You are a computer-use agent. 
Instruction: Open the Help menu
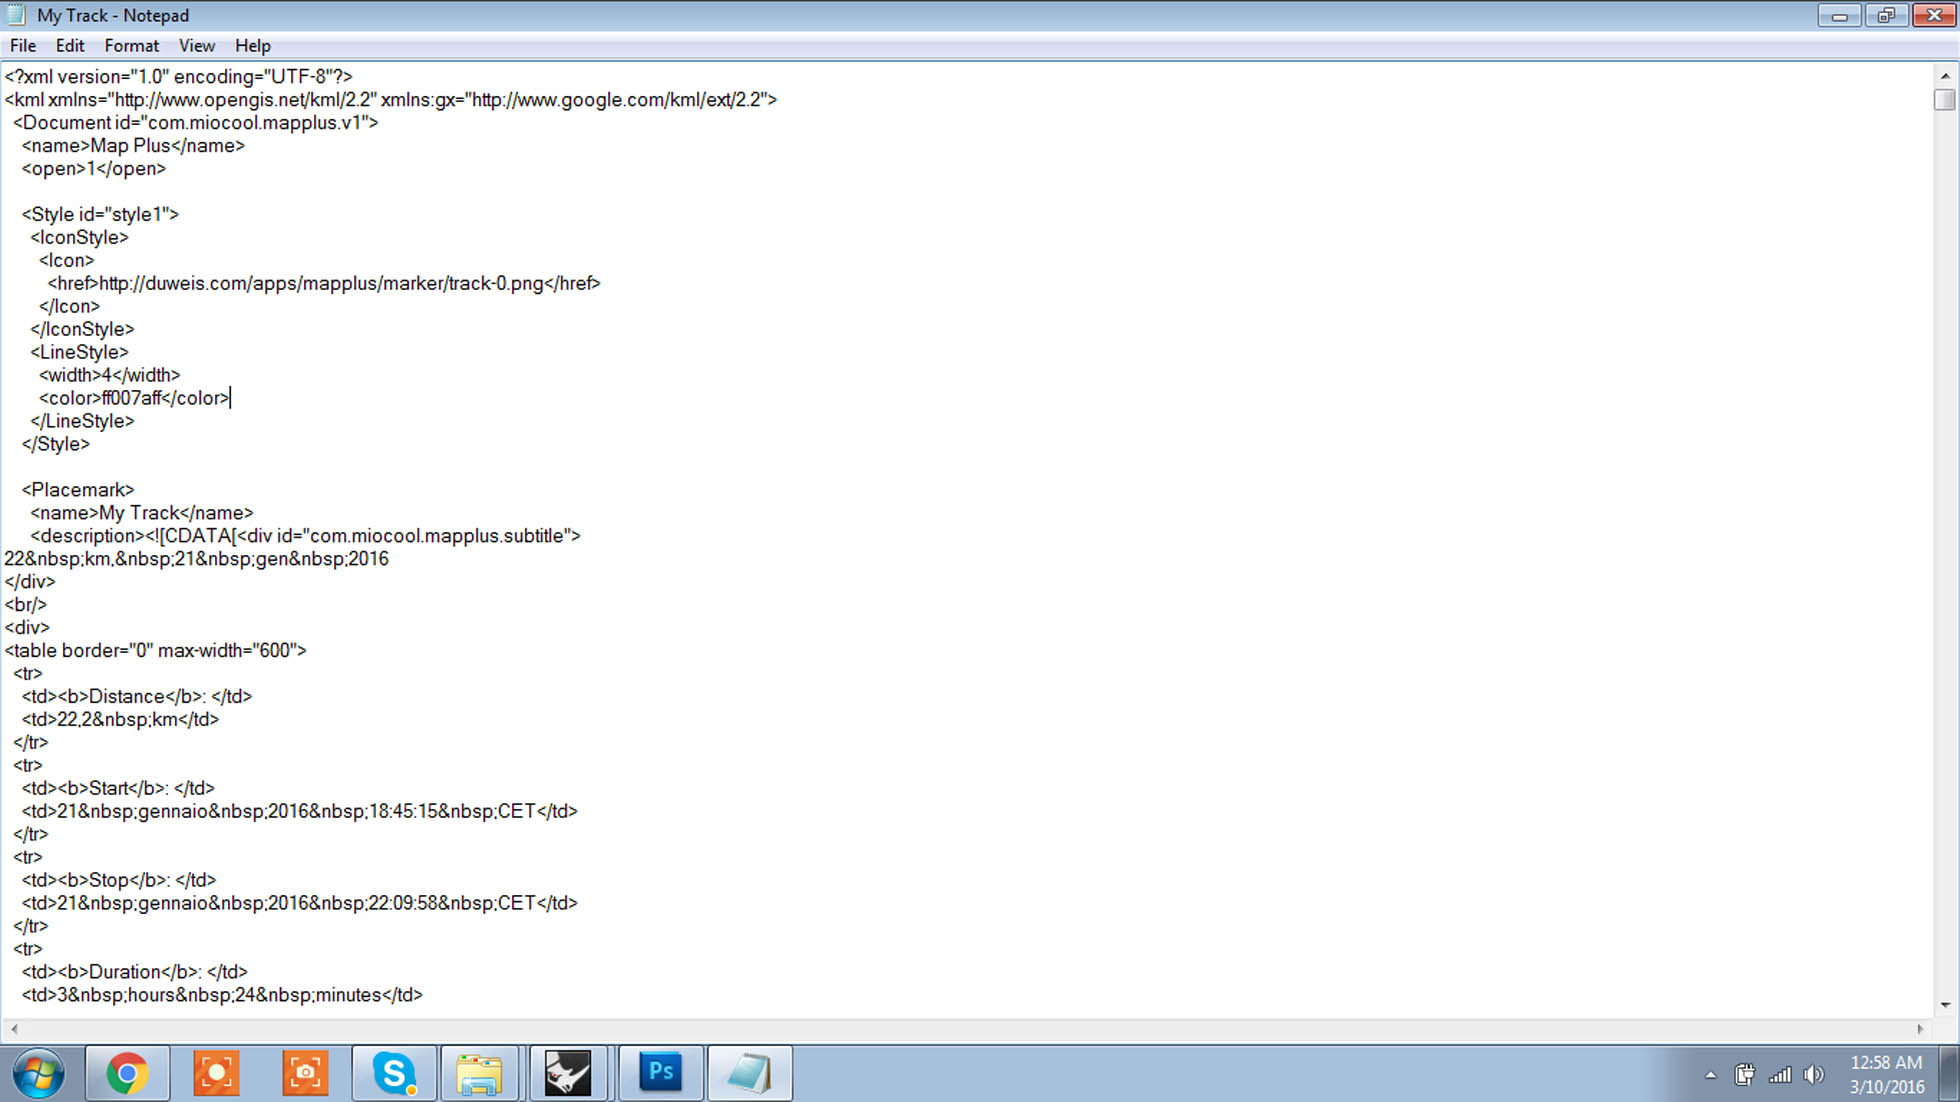click(252, 46)
